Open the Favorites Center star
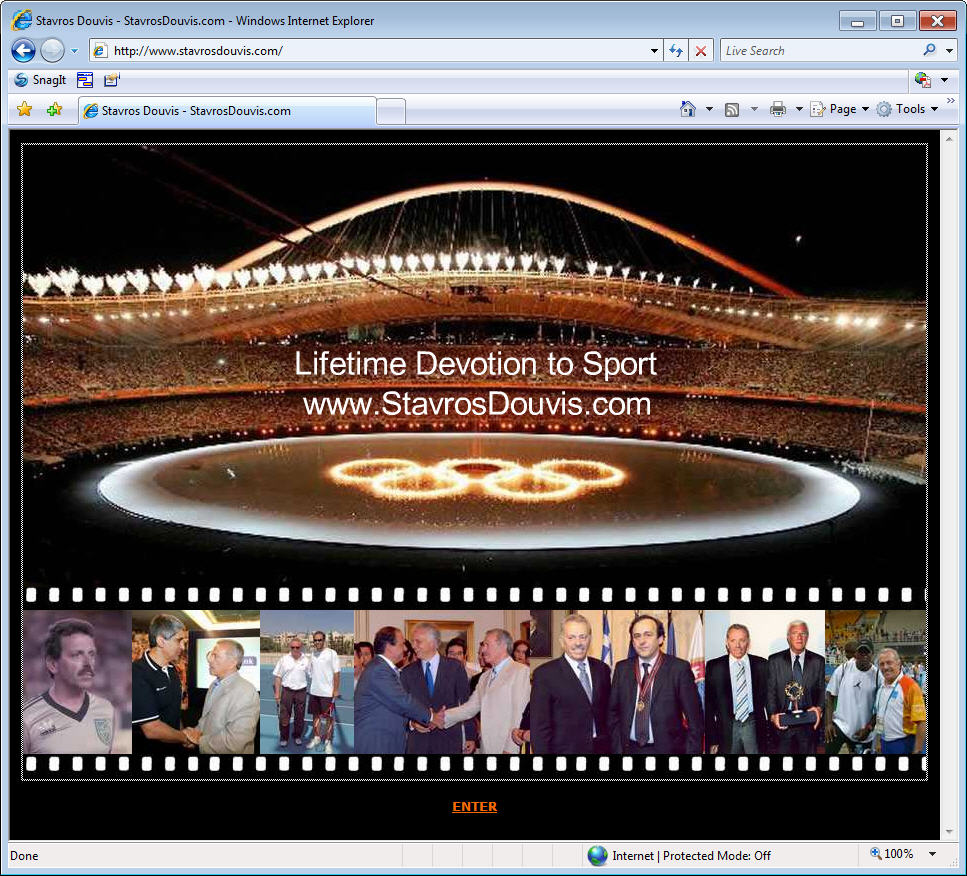This screenshot has height=876, width=967. [x=25, y=110]
